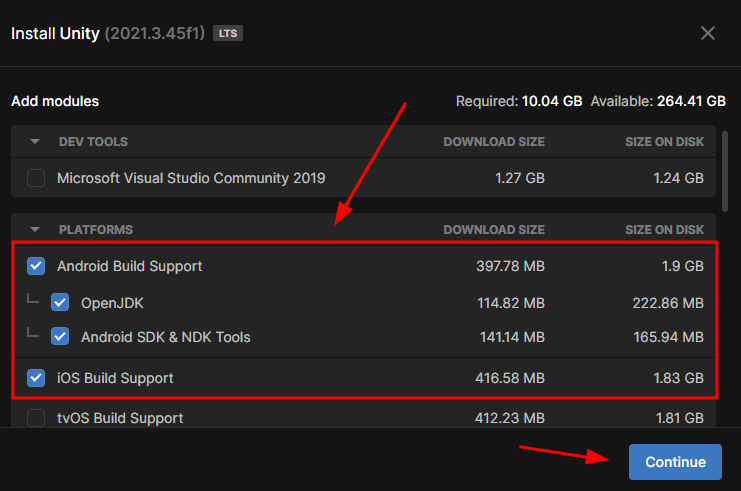The height and width of the screenshot is (491, 741).
Task: Disable iOS Build Support checkbox
Action: click(x=36, y=378)
